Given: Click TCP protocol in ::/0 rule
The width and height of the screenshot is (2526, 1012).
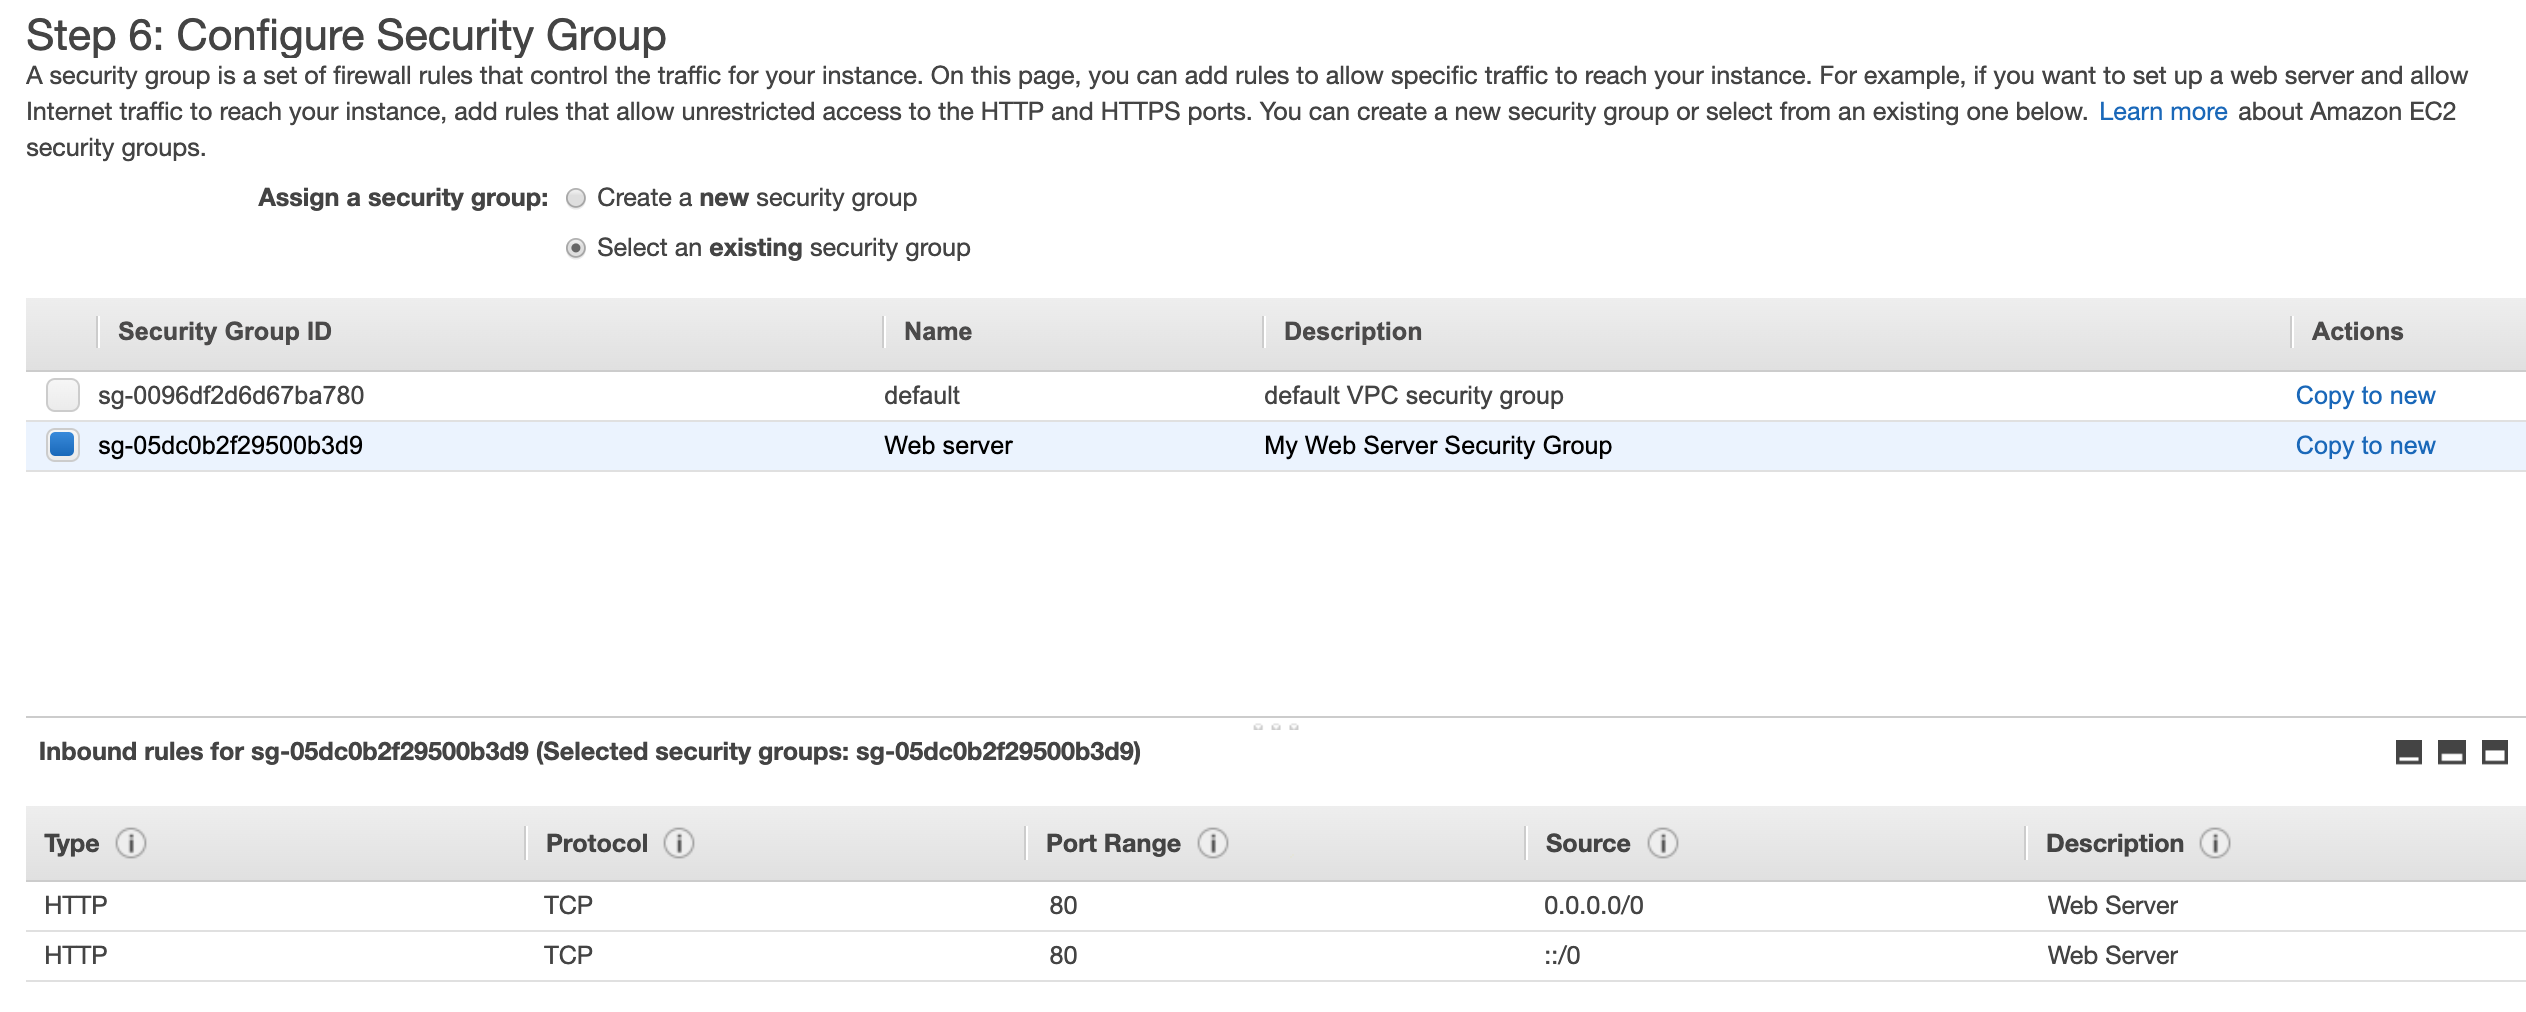Looking at the screenshot, I should point(568,955).
